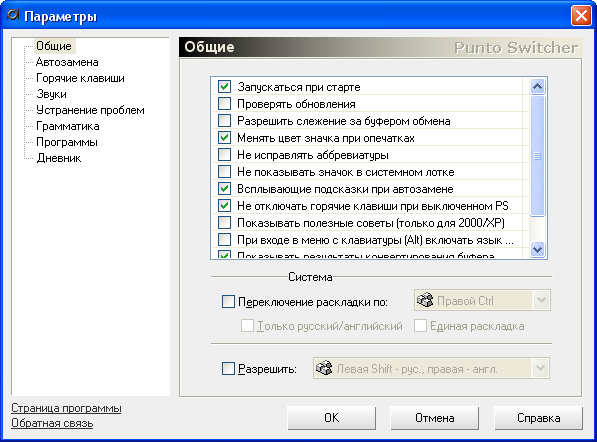Check Не показывать значок в системном лотке

[224, 172]
